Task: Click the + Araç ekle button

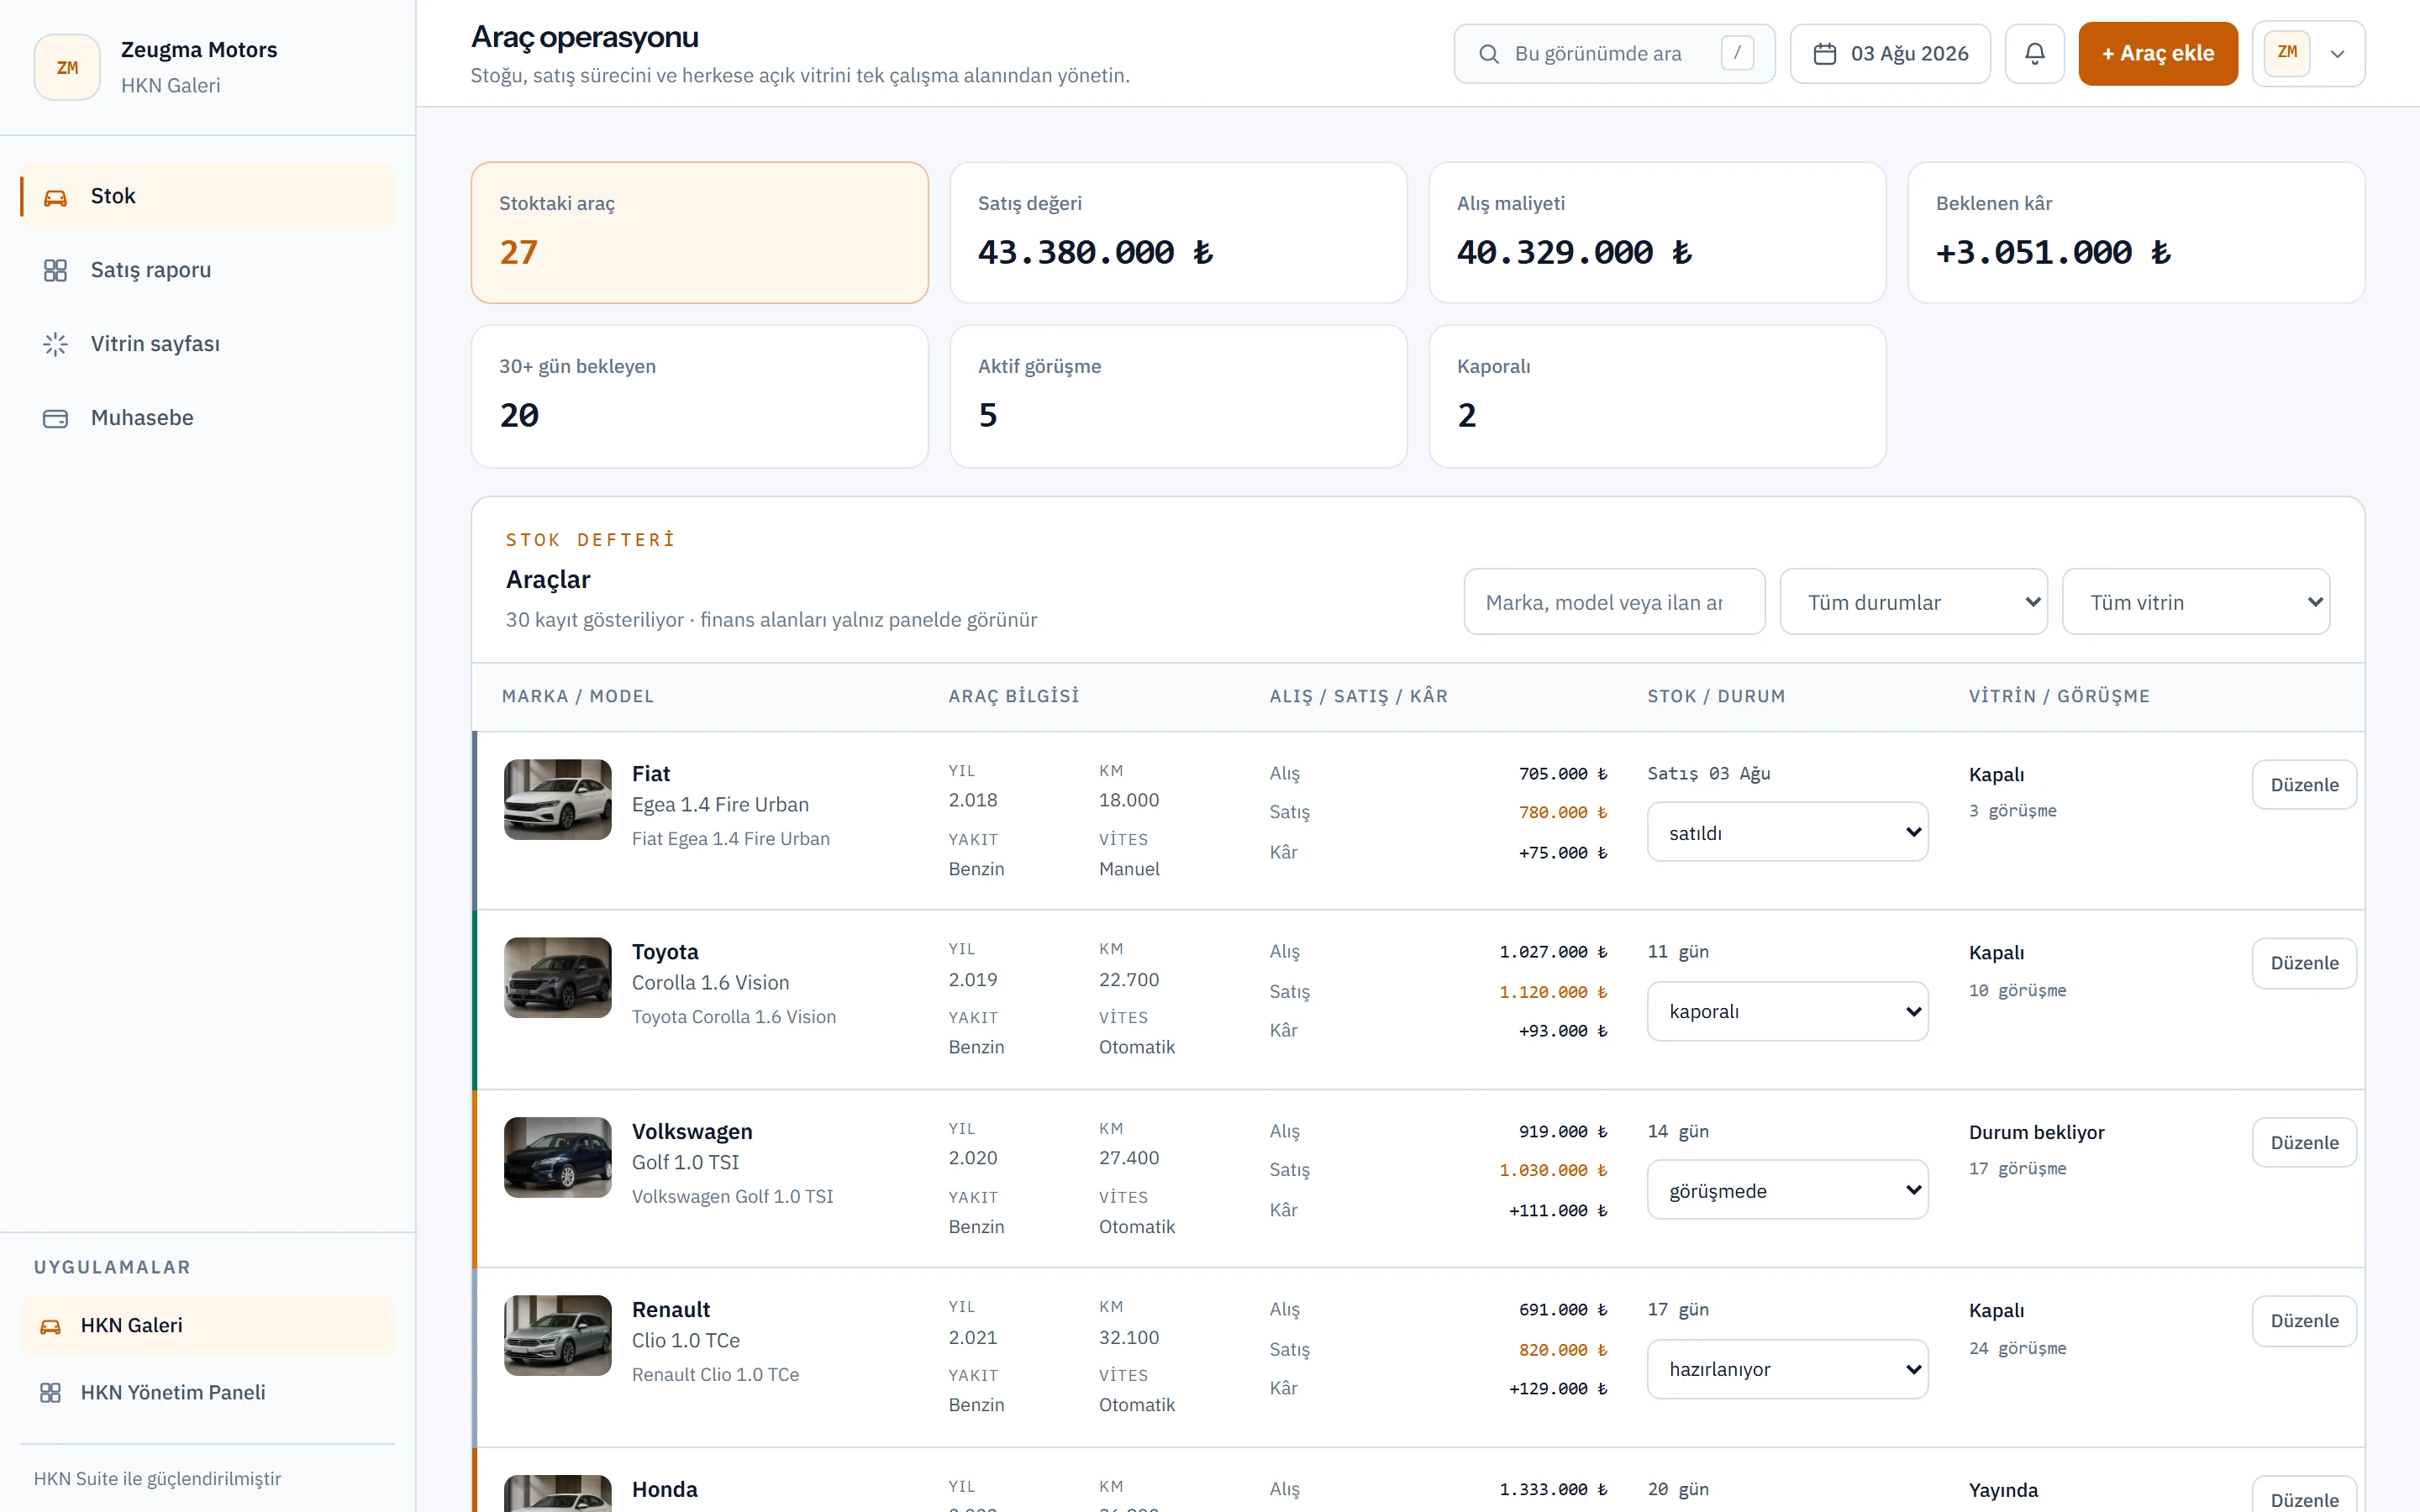Action: click(x=2158, y=54)
